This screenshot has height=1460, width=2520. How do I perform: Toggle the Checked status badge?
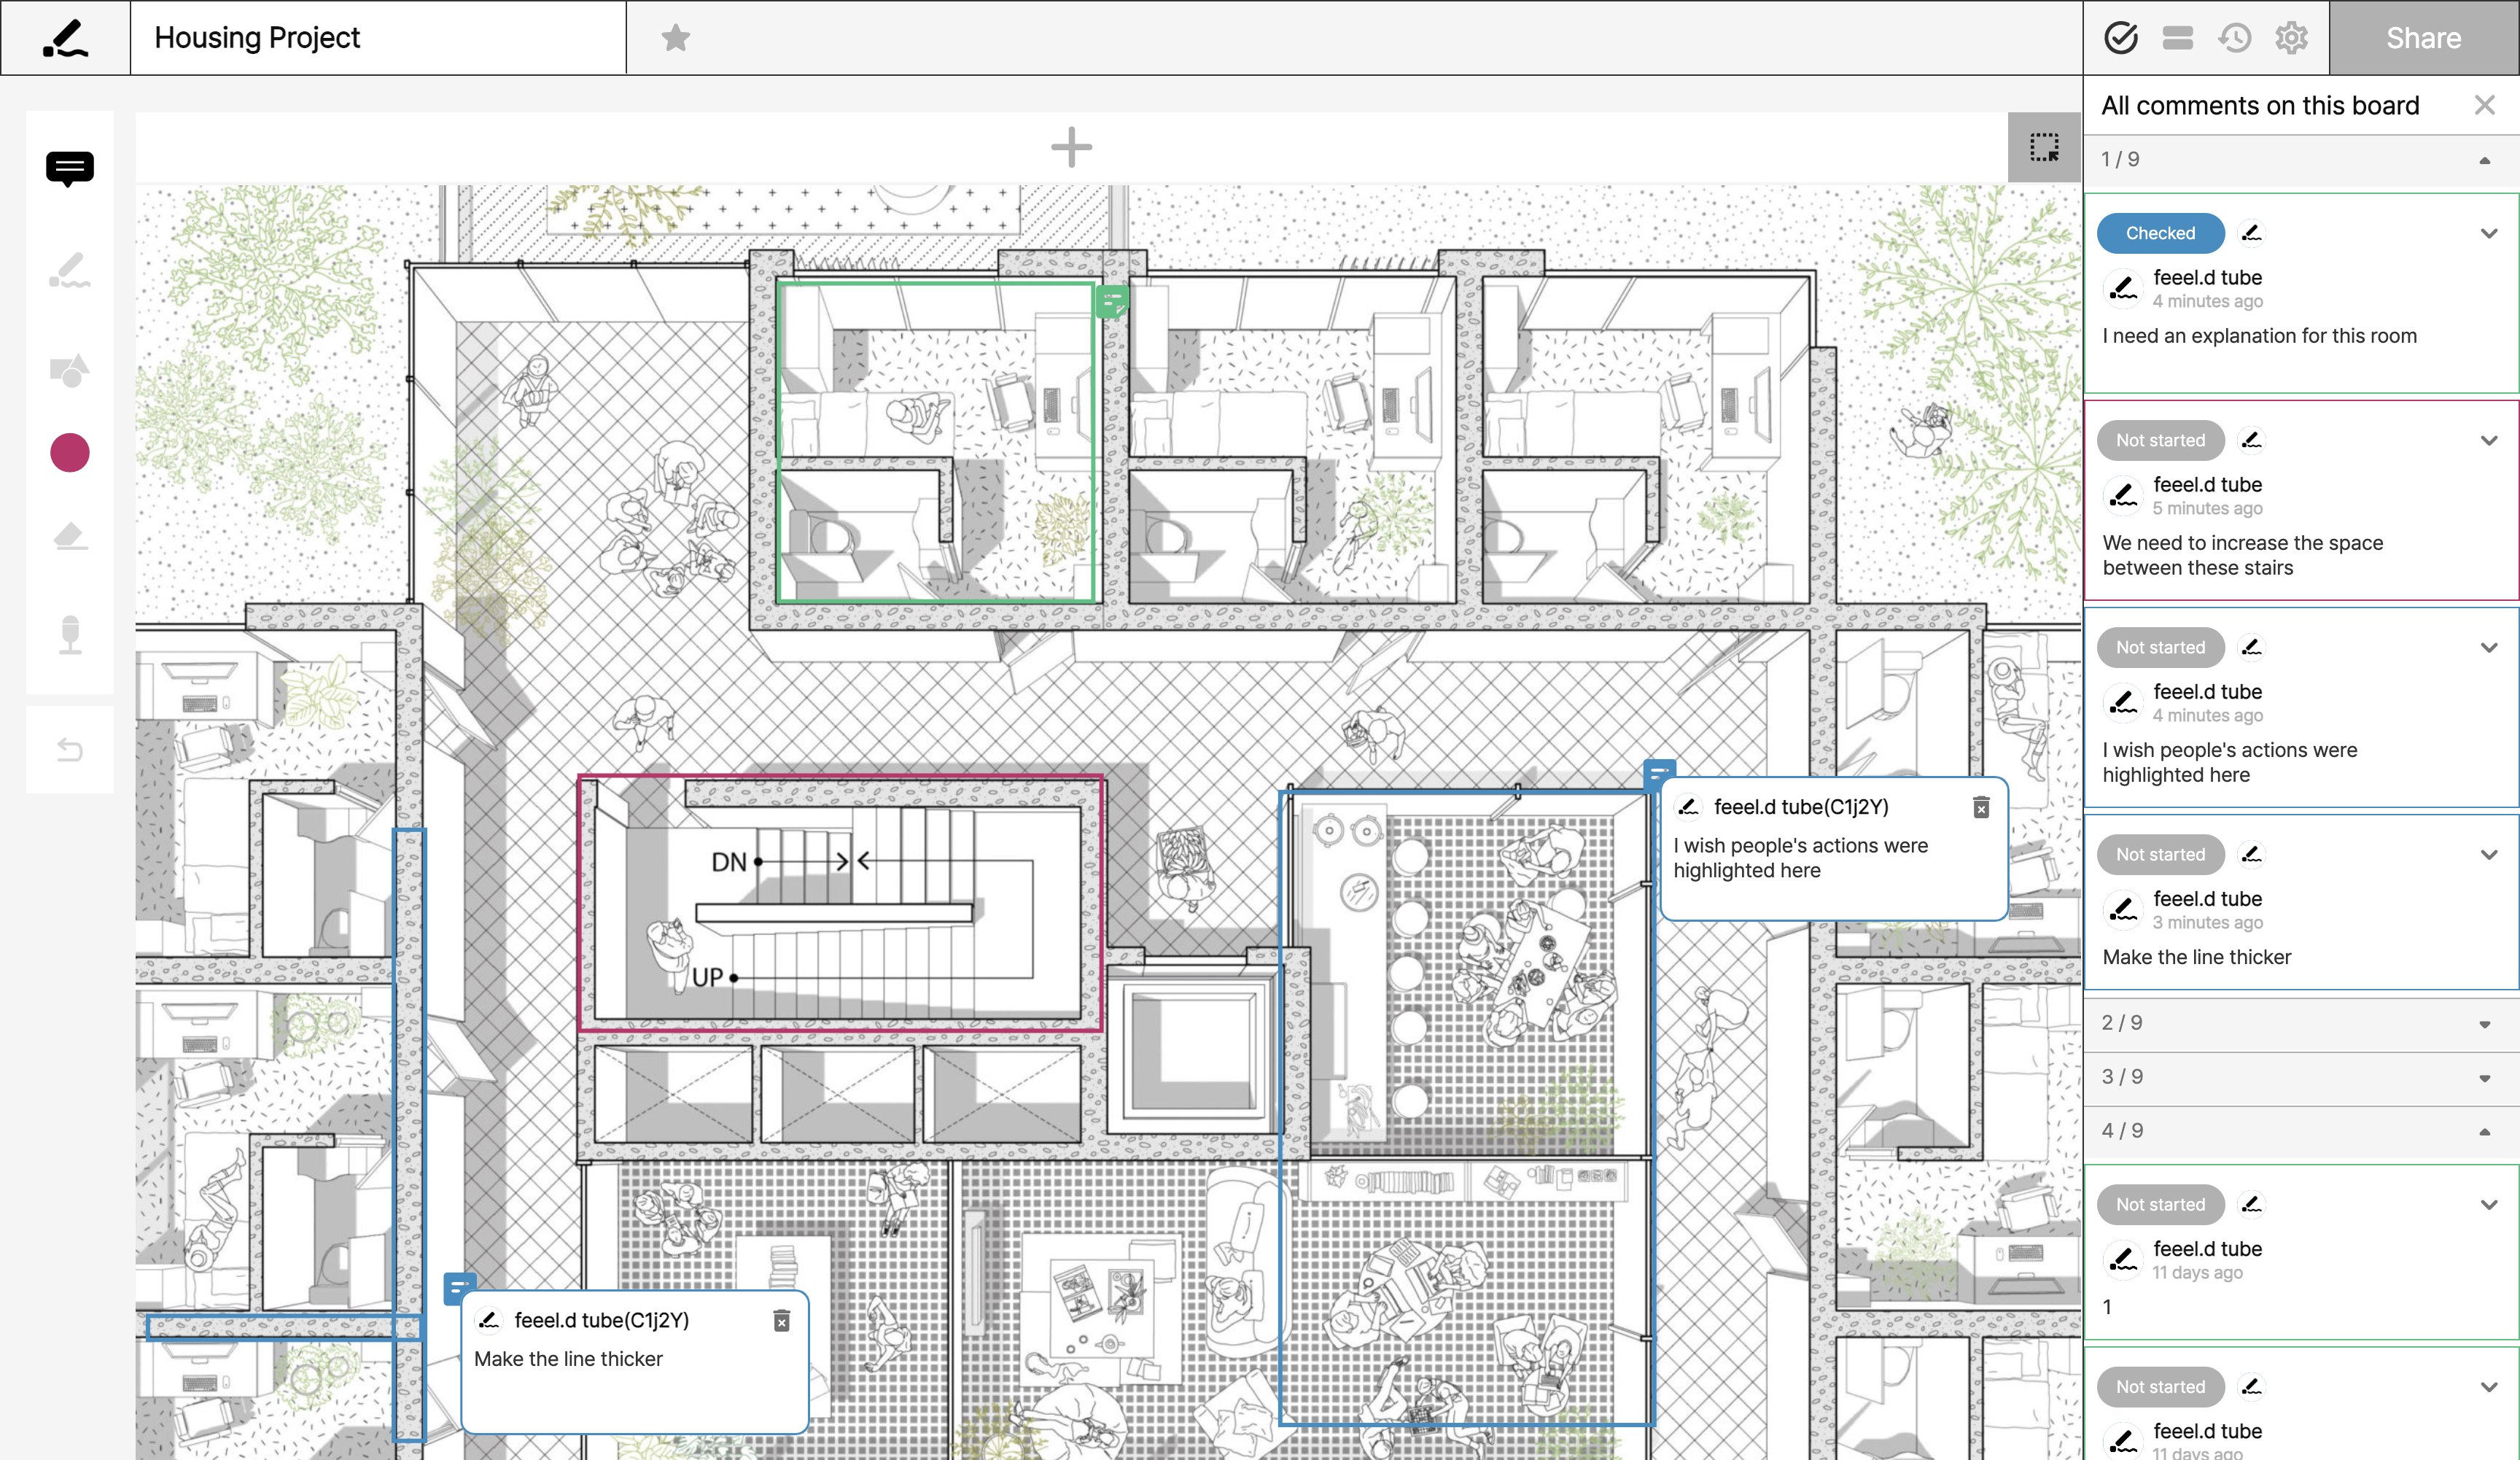point(2160,233)
